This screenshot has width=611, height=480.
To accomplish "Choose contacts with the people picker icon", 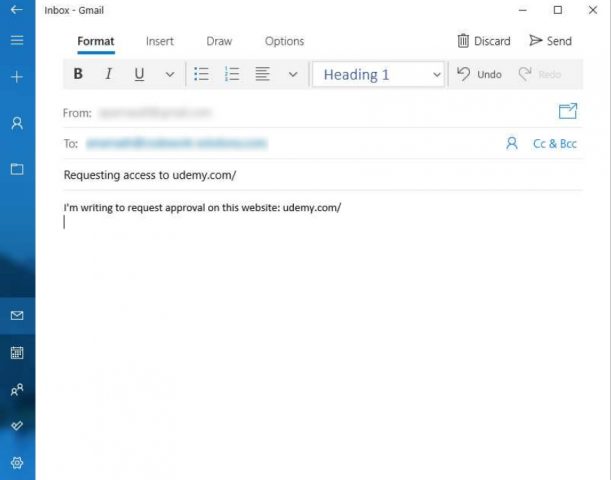I will point(512,144).
